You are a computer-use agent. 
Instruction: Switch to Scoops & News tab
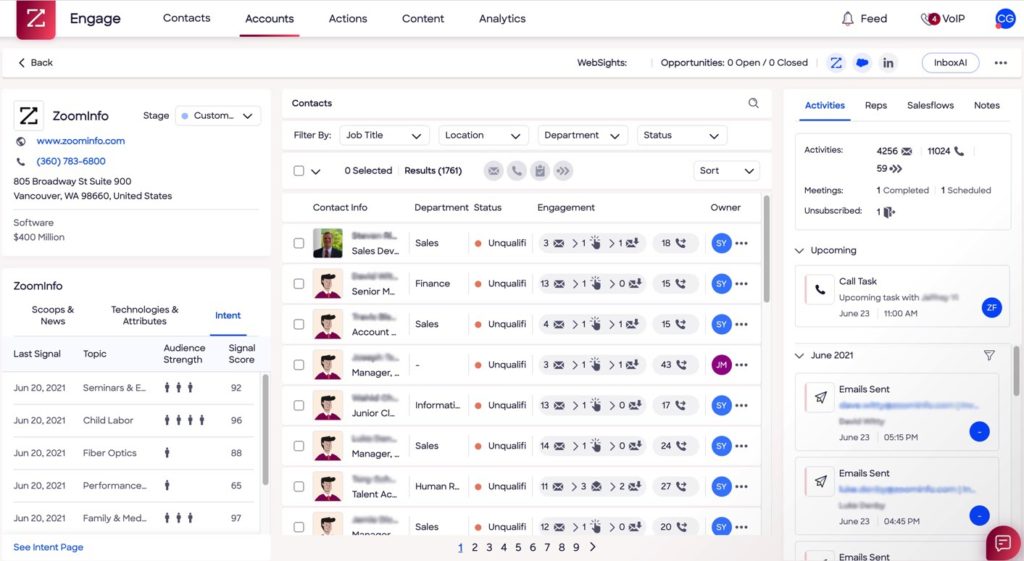coord(53,315)
